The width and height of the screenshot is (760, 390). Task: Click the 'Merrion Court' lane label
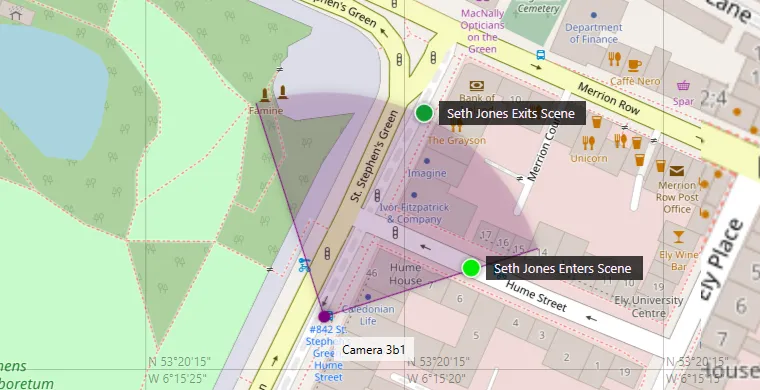click(543, 148)
